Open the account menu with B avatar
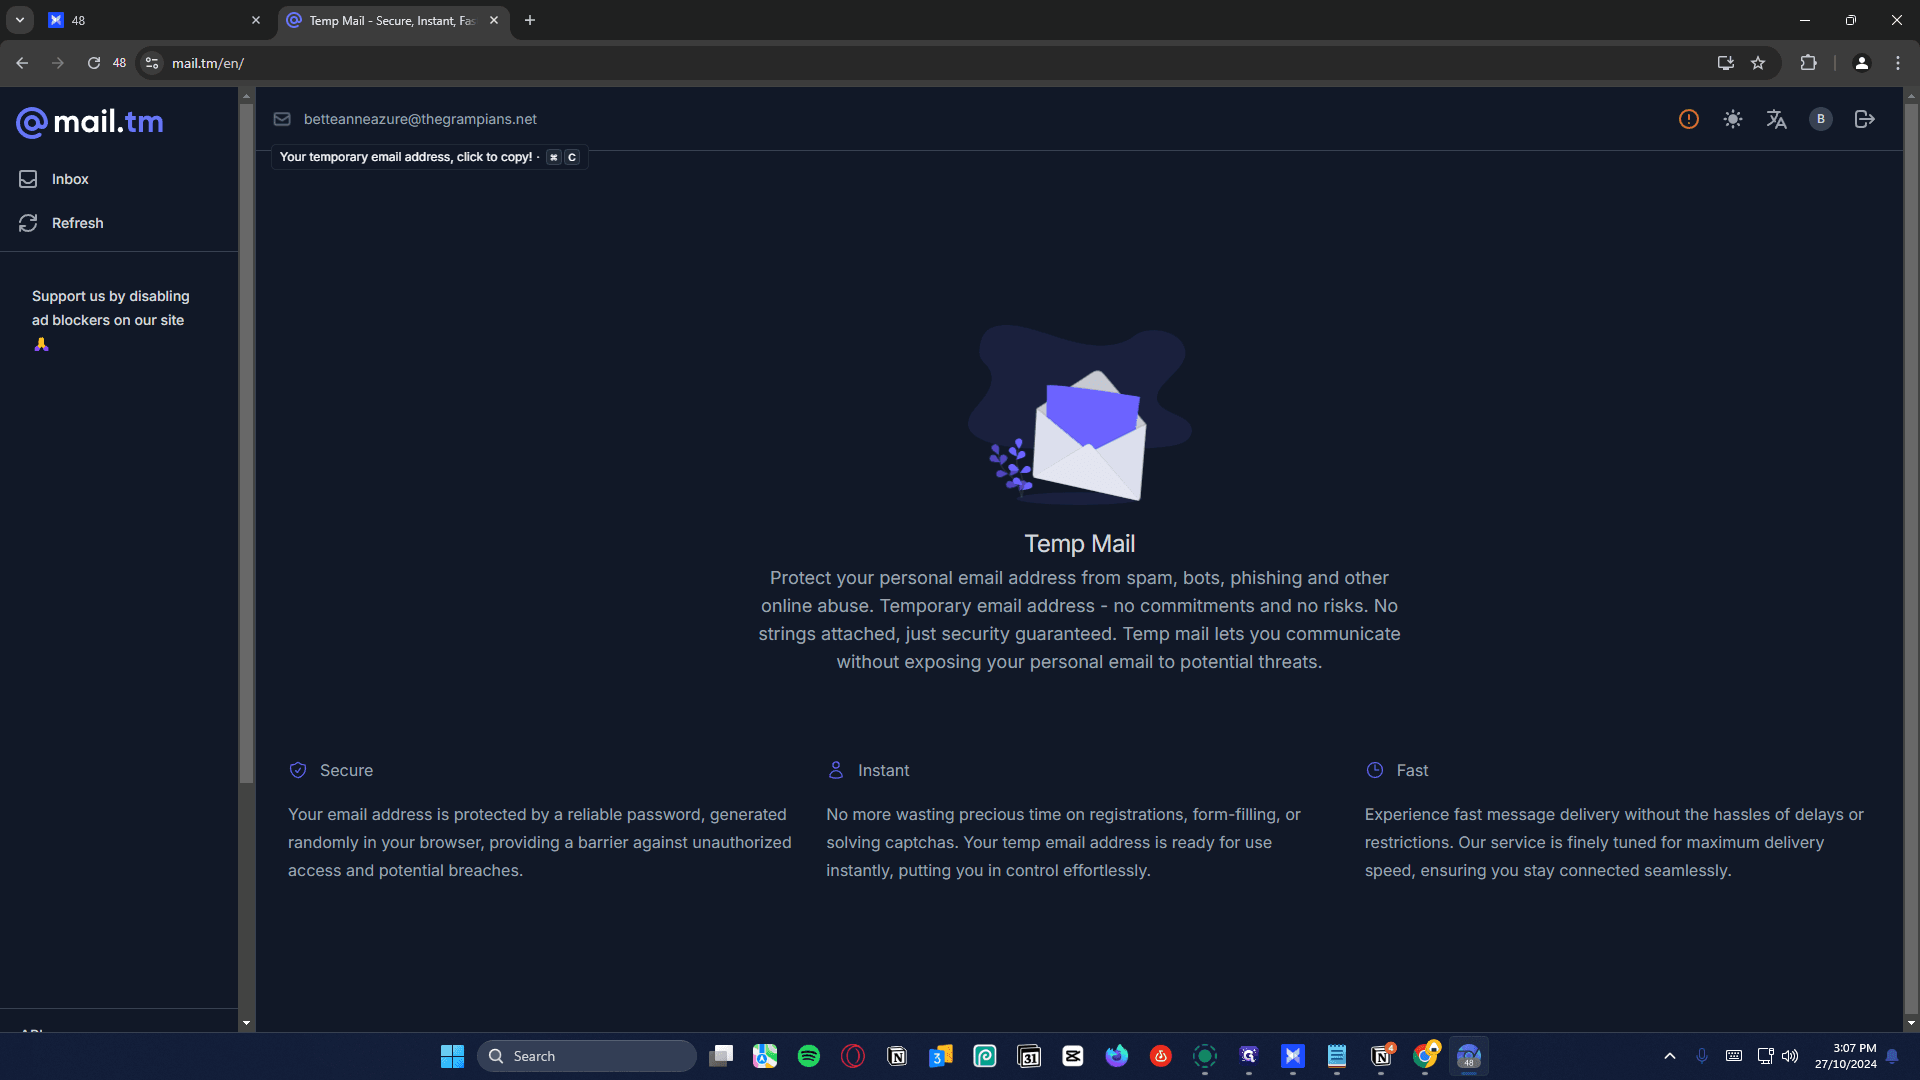 [x=1821, y=119]
